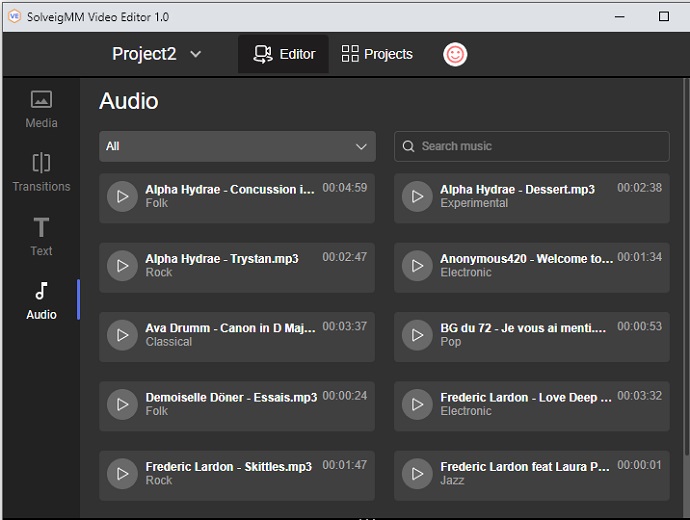
Task: Click the audio list vertical scrollbar
Action: (x=686, y=267)
